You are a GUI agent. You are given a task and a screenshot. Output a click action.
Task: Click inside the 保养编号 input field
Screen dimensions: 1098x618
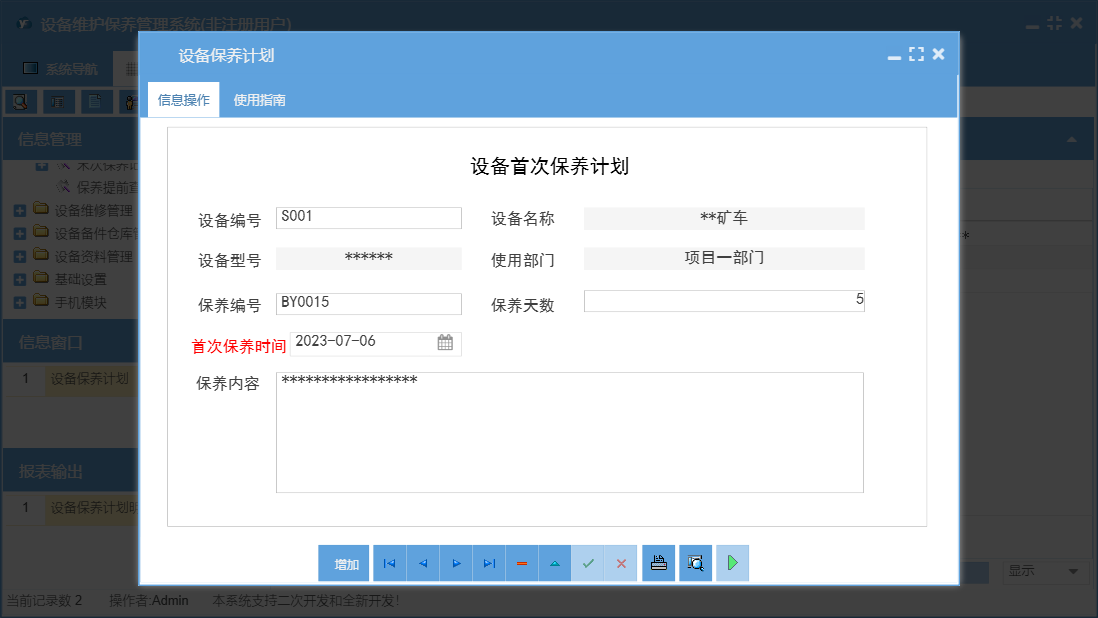tap(368, 303)
